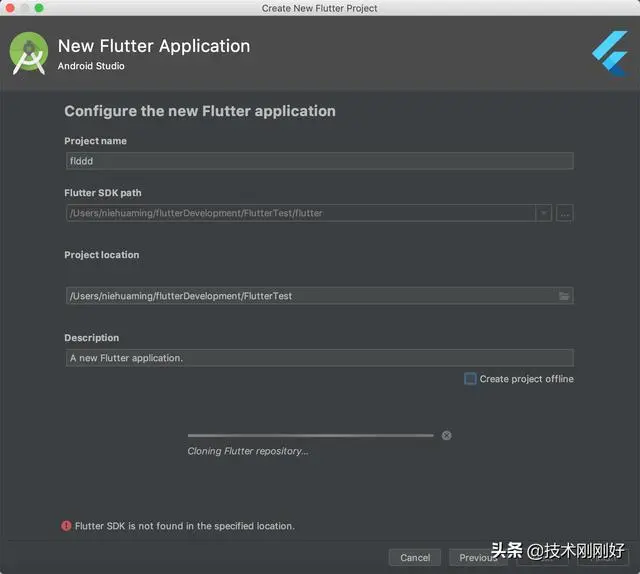Click the cloning progress bar
The width and height of the screenshot is (640, 574).
coord(311,436)
